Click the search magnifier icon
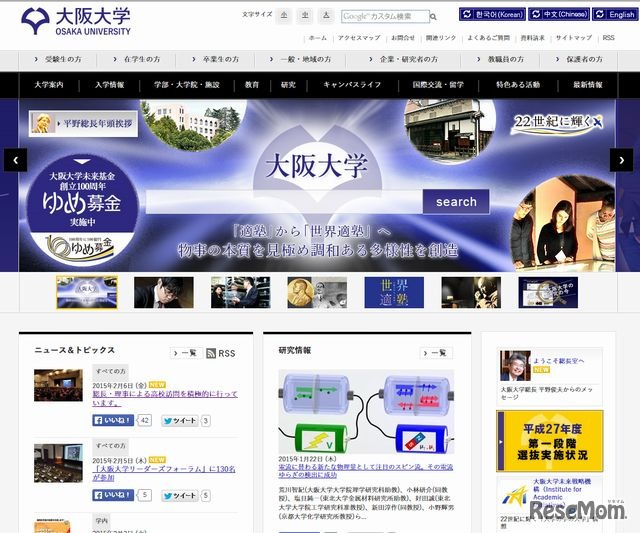This screenshot has width=640, height=533. 433,17
